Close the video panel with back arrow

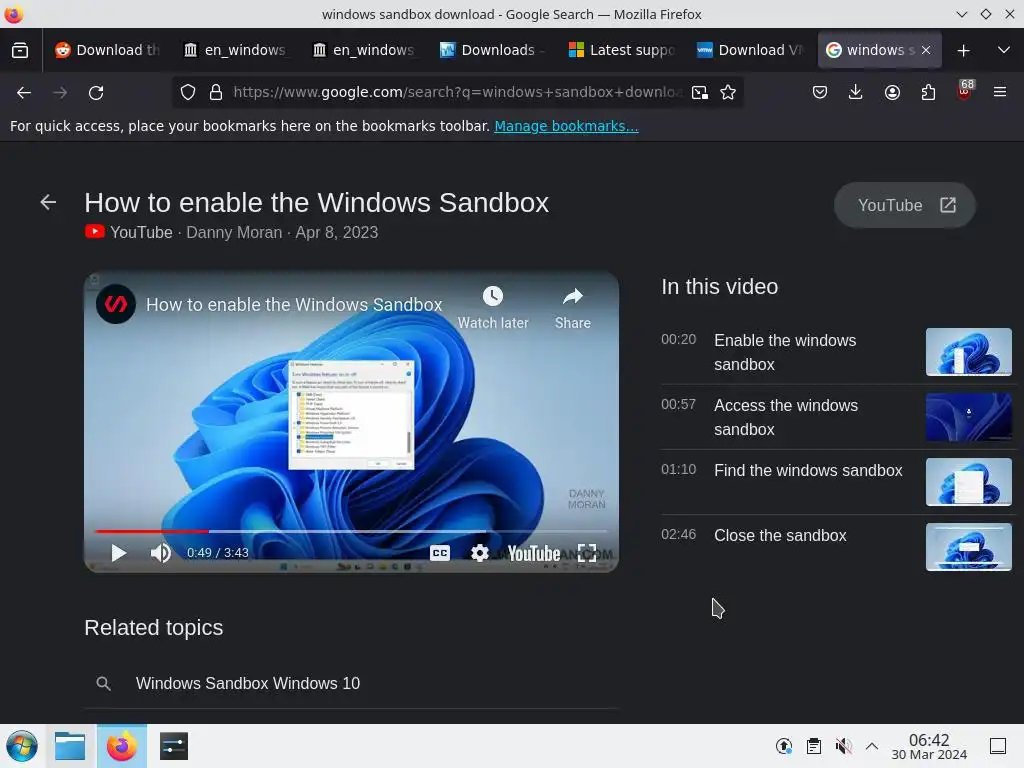coord(48,202)
